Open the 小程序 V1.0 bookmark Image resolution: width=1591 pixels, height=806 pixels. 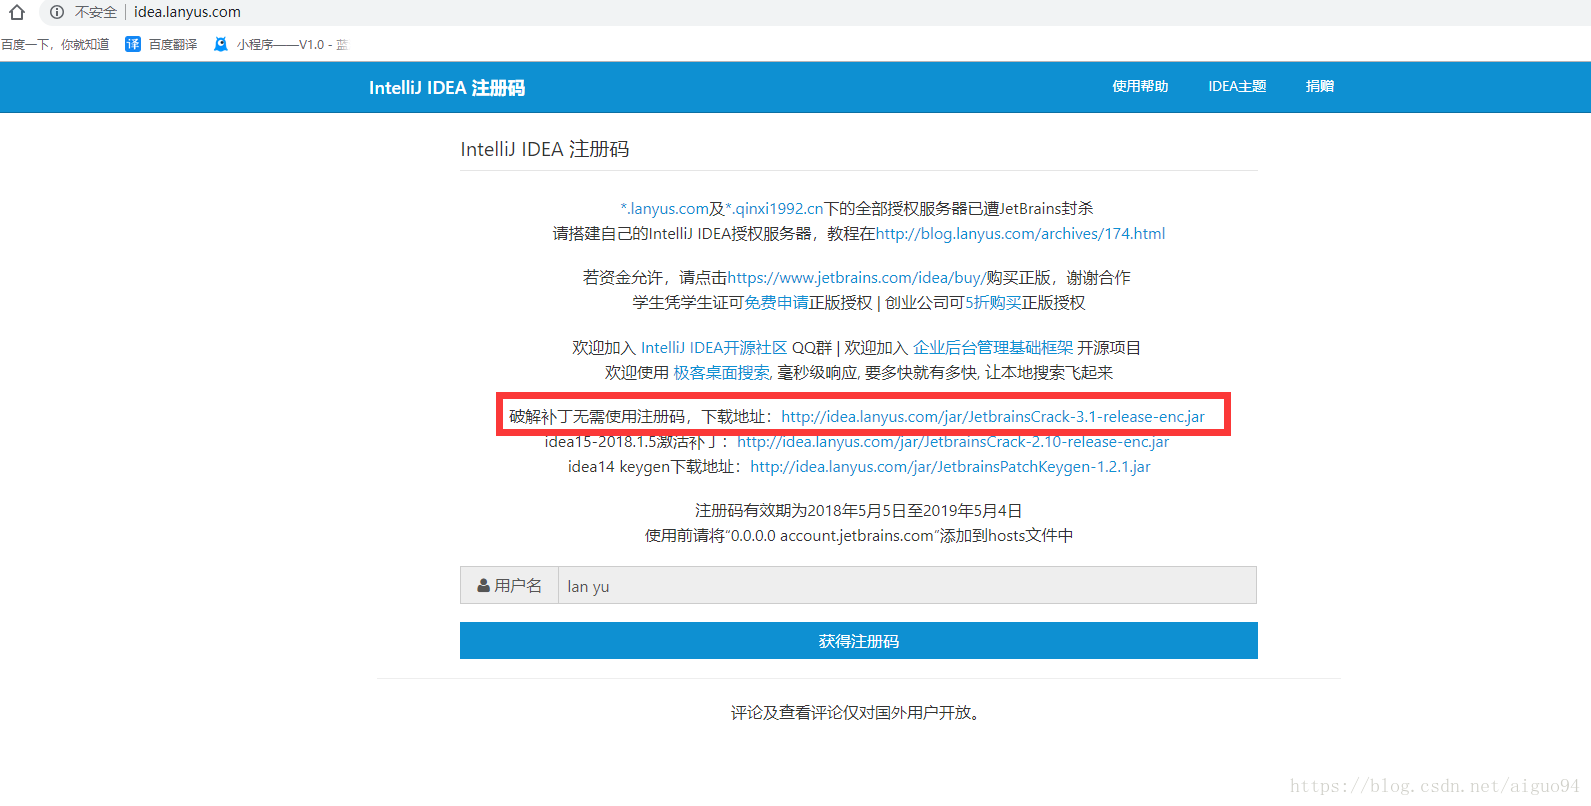[x=282, y=44]
